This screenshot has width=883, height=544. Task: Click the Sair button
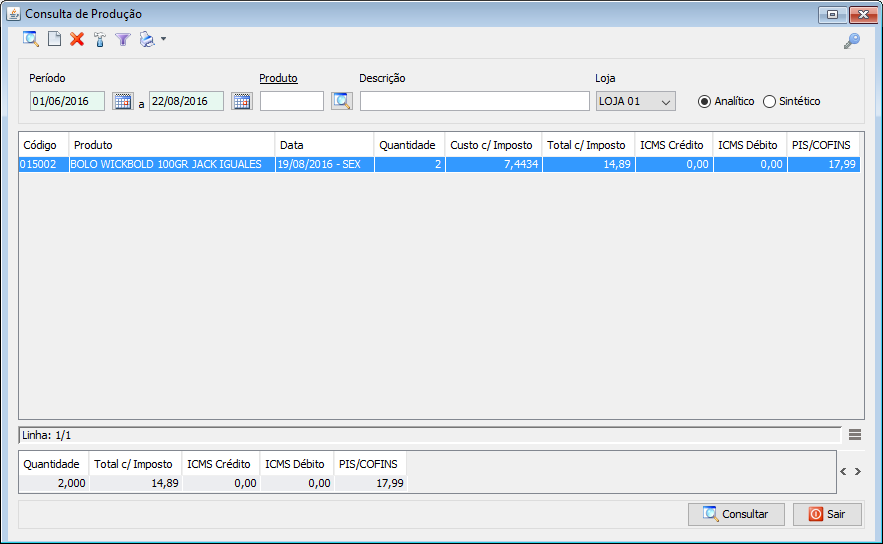pyautogui.click(x=827, y=514)
